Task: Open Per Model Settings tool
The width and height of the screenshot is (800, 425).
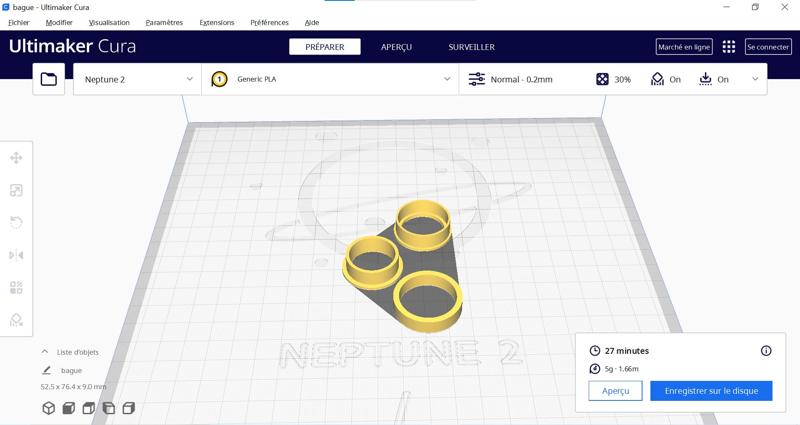Action: click(16, 287)
